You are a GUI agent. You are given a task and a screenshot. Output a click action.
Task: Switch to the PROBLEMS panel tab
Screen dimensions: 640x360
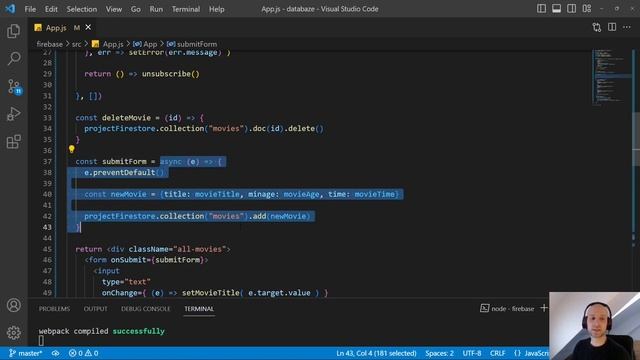[x=54, y=309]
